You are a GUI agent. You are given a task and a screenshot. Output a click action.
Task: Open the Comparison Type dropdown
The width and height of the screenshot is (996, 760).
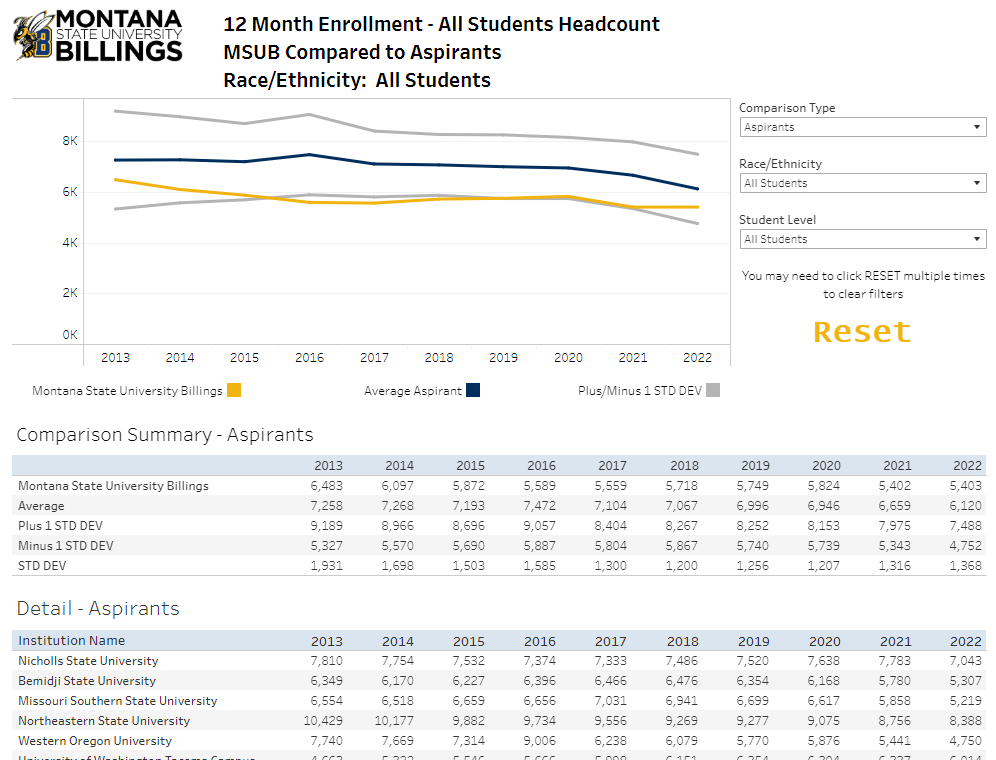(x=862, y=127)
